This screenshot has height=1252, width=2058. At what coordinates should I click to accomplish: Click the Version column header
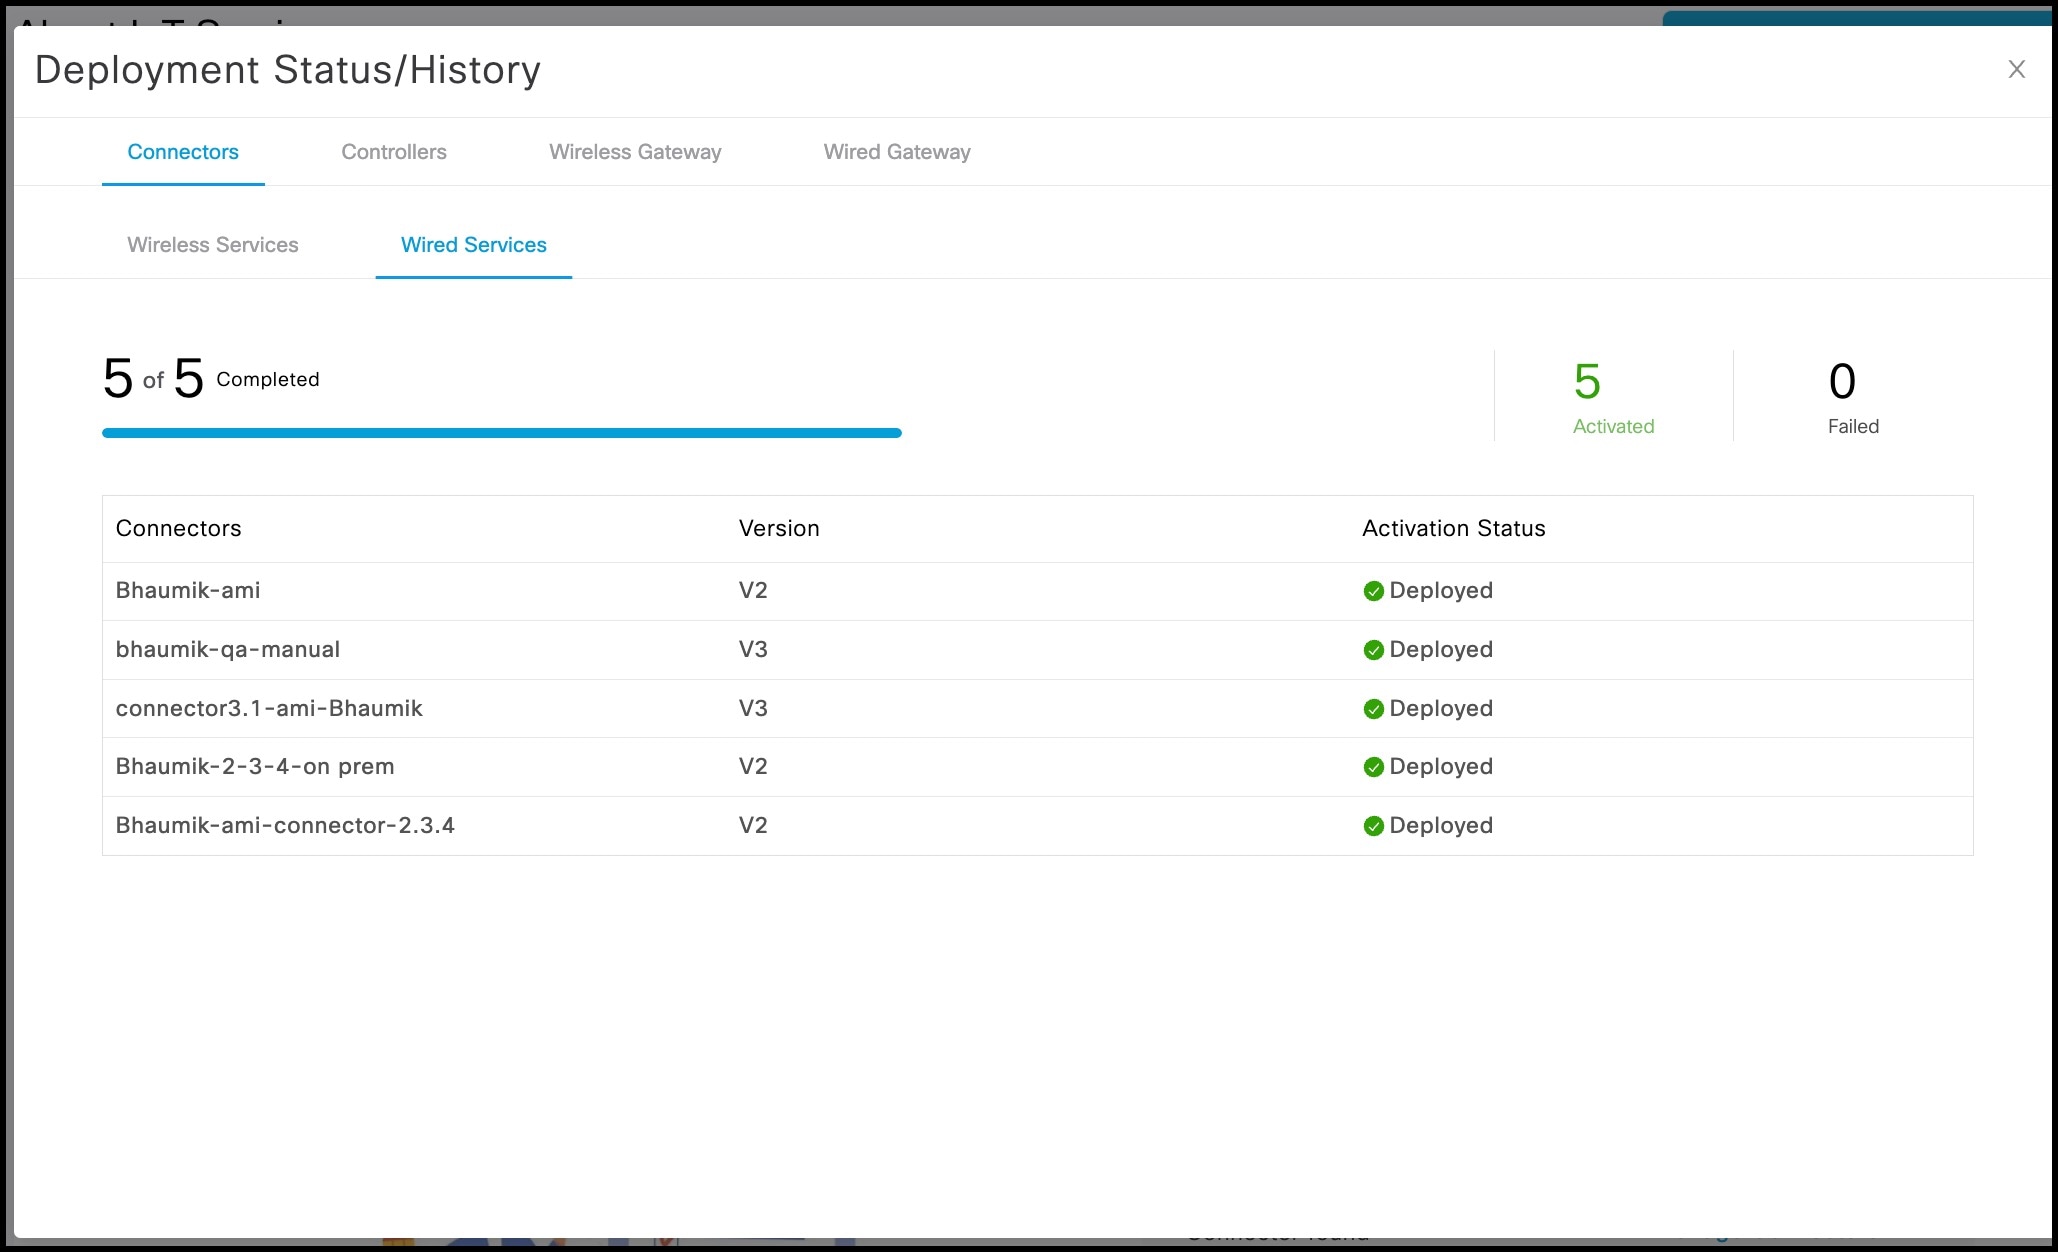779,528
